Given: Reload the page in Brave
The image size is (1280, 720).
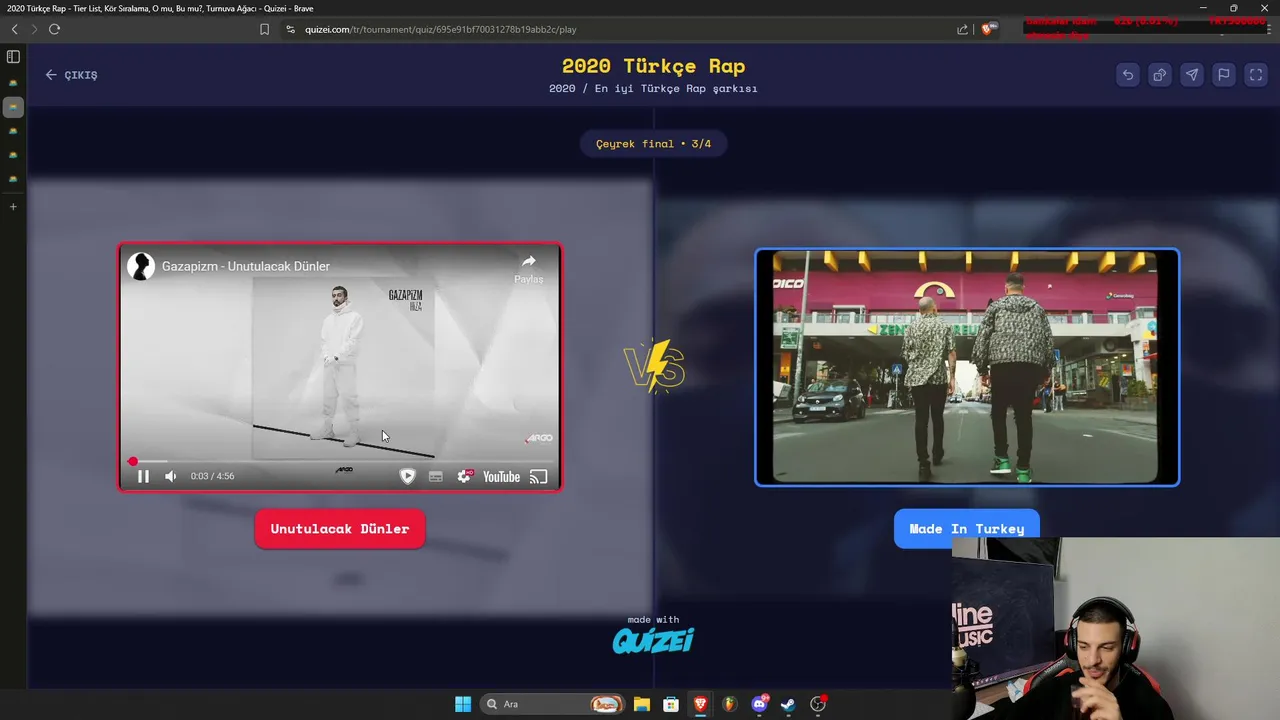Looking at the screenshot, I should click(x=54, y=29).
